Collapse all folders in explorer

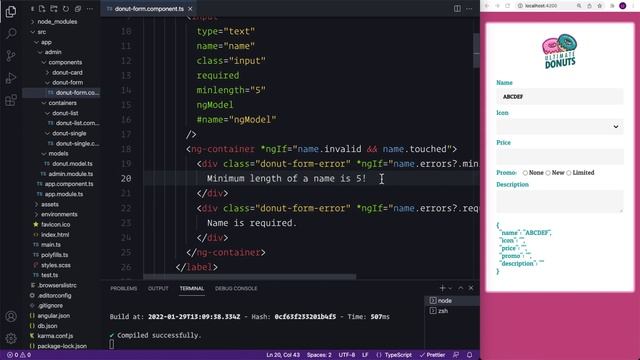coord(78,9)
